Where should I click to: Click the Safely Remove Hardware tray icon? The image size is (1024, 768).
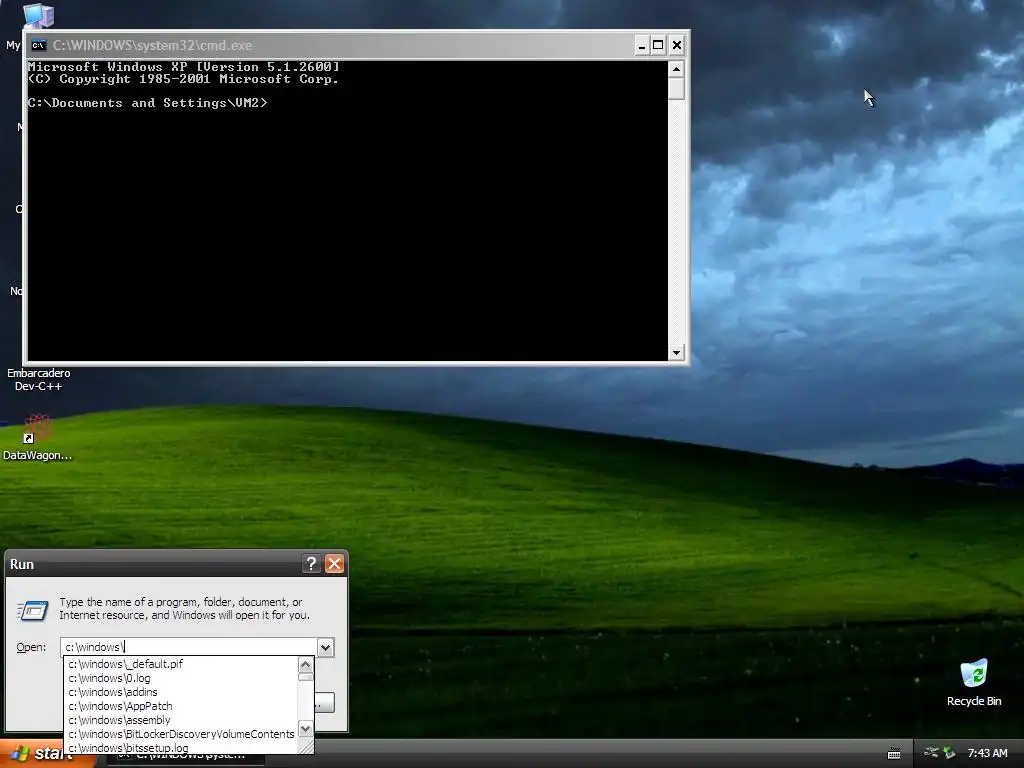click(949, 753)
